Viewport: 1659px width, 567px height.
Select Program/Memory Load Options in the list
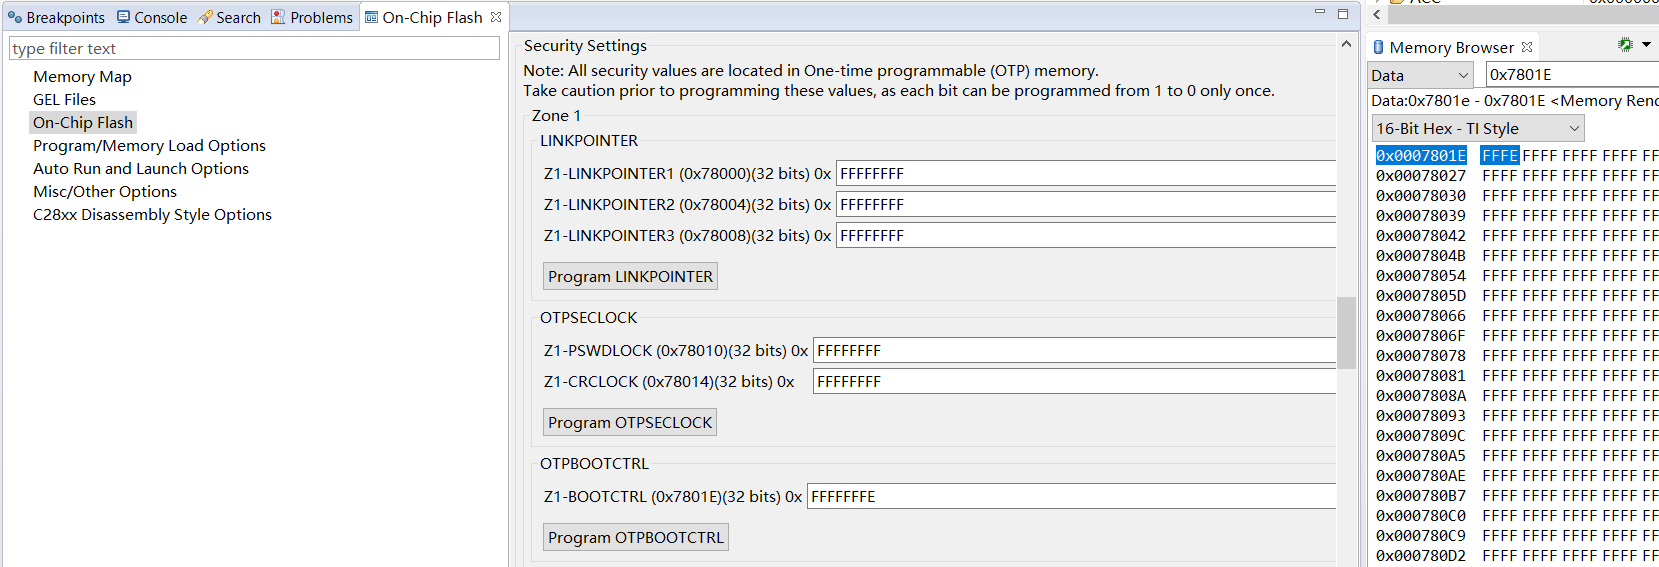point(149,146)
